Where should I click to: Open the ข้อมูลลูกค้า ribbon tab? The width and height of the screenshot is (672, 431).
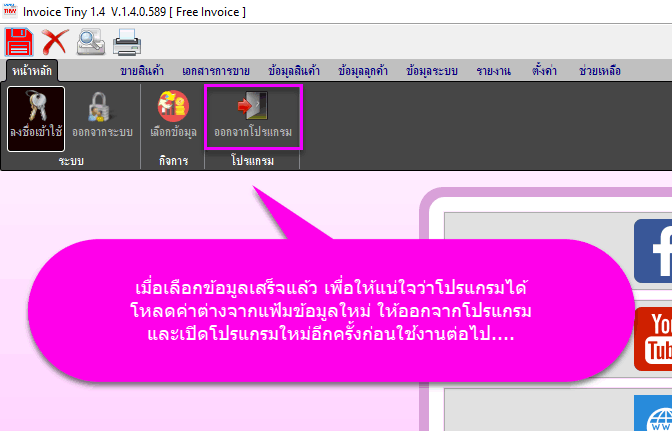(x=363, y=71)
